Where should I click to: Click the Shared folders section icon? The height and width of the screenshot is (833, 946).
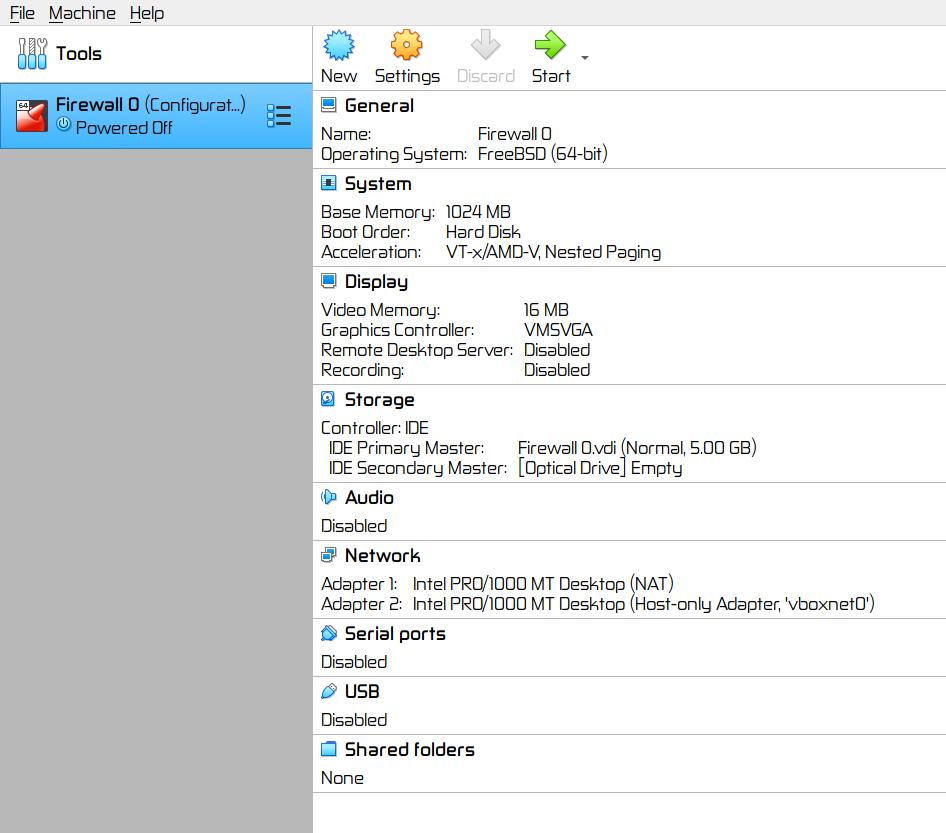(328, 749)
